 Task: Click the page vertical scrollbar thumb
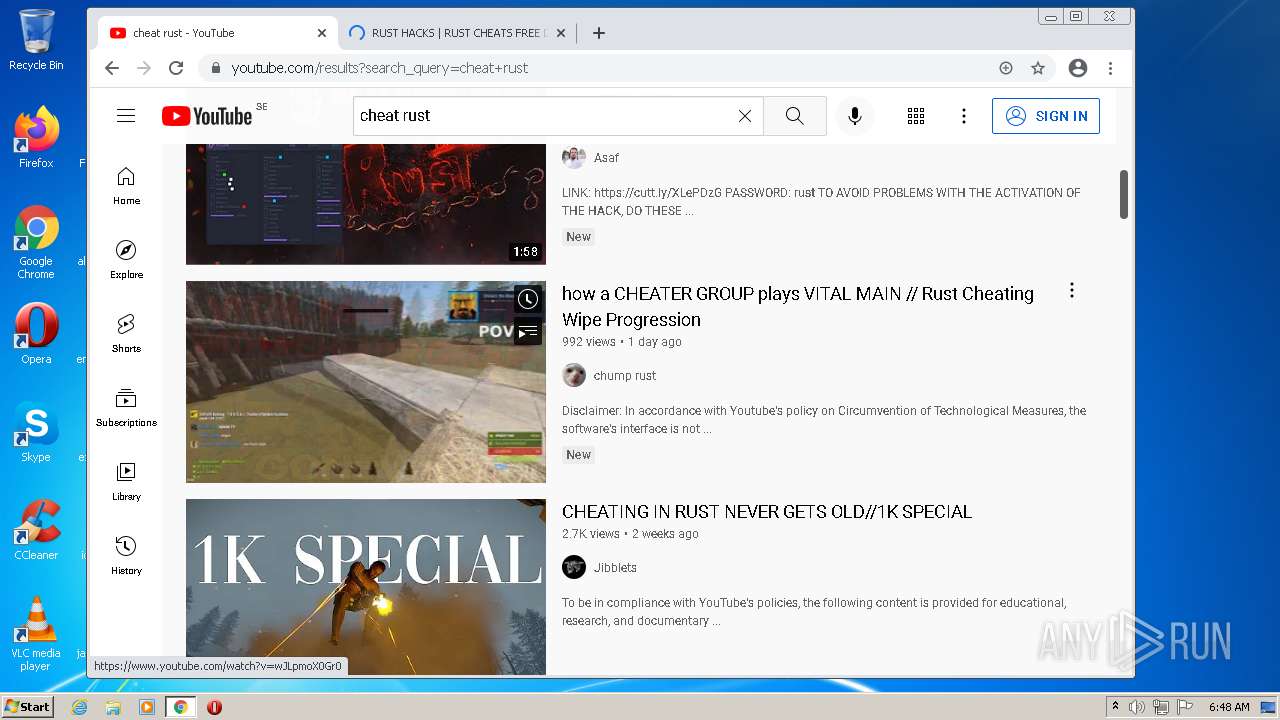click(1124, 194)
